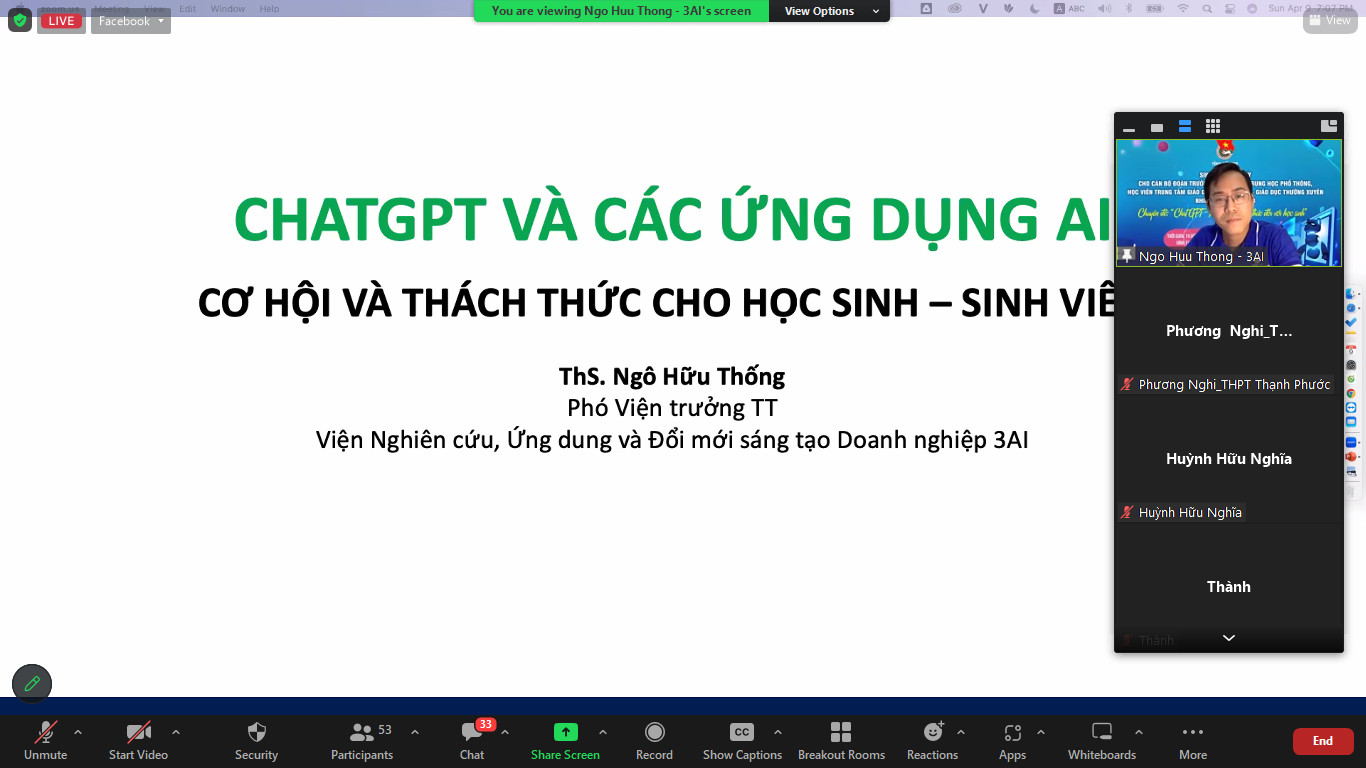1366x768 pixels.
Task: Select Ngo Huu Thong's video thumbnail
Action: point(1228,201)
